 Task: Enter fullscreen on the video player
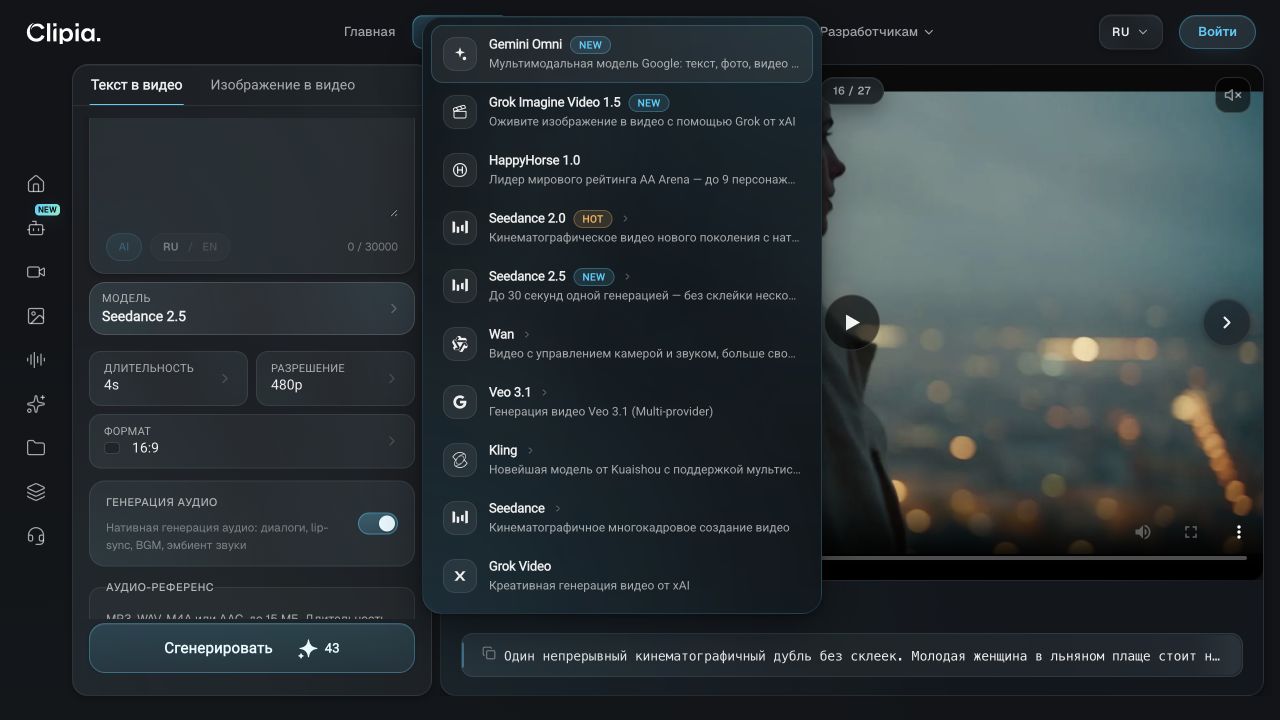coord(1191,532)
